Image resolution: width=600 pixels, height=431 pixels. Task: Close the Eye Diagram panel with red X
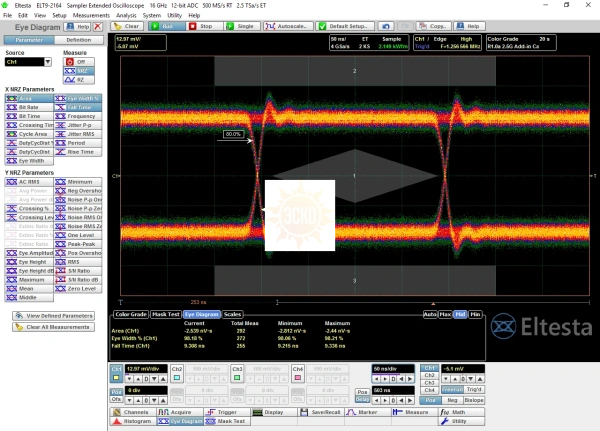(x=97, y=26)
